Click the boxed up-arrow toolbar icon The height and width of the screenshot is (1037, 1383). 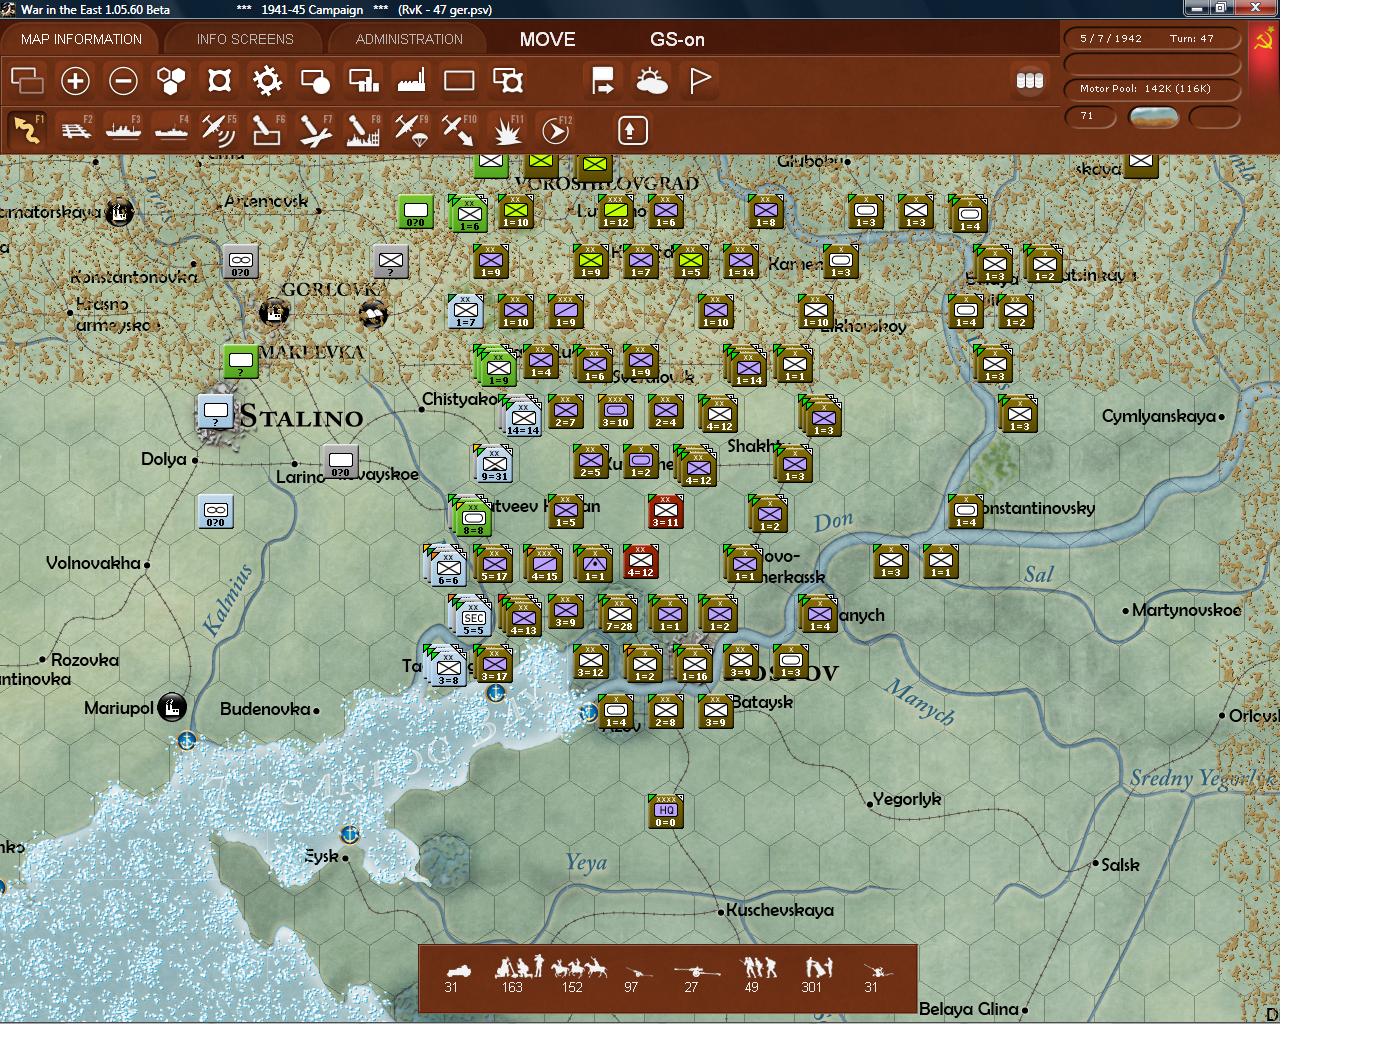632,130
